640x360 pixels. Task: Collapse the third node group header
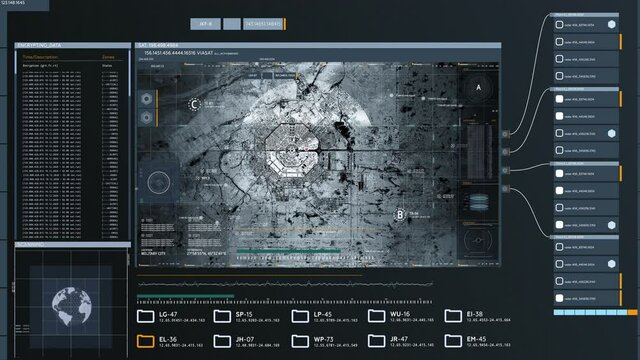[584, 164]
